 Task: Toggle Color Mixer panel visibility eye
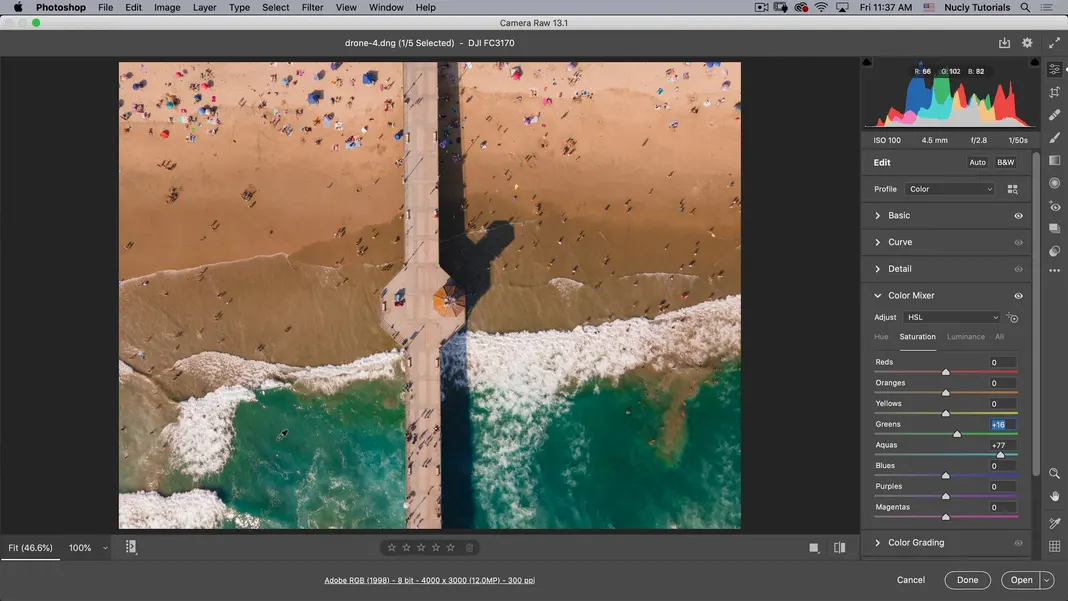coord(1018,296)
